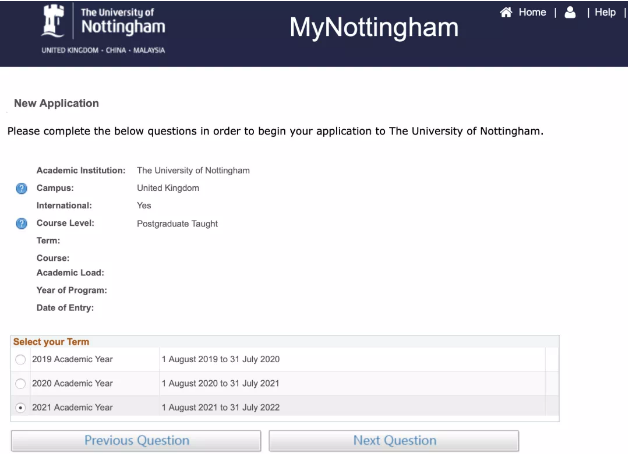This screenshot has width=628, height=454.
Task: Click the Select your Term header
Action: [x=51, y=342]
